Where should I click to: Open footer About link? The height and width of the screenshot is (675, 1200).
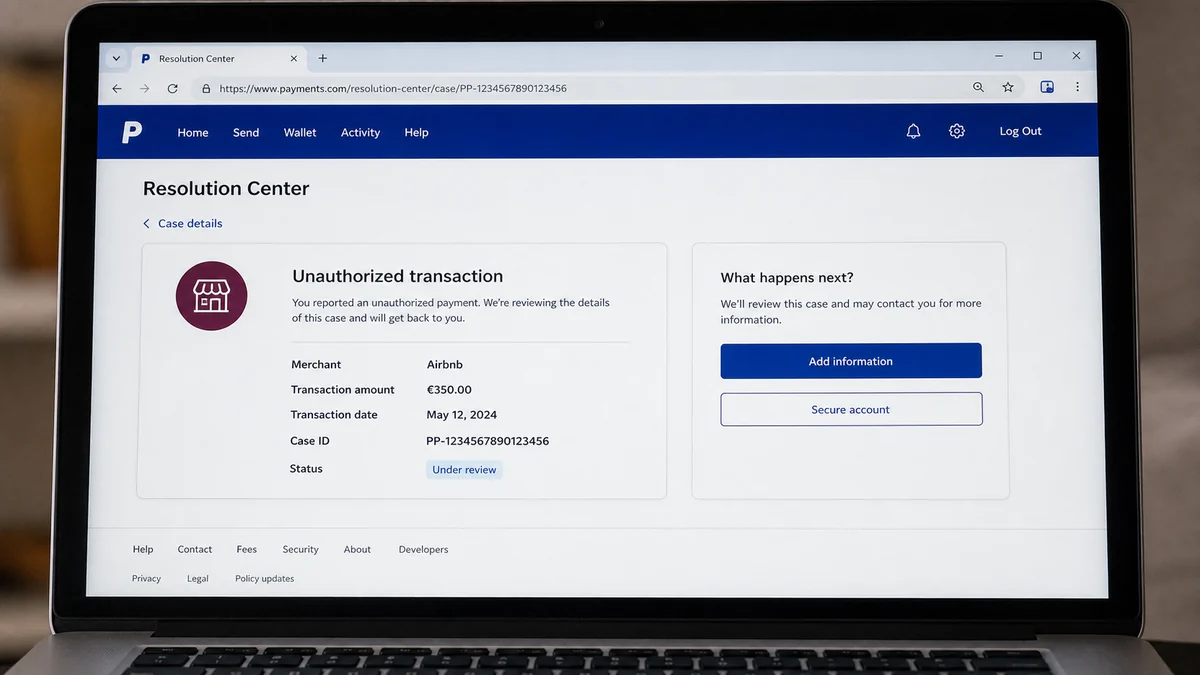click(357, 549)
